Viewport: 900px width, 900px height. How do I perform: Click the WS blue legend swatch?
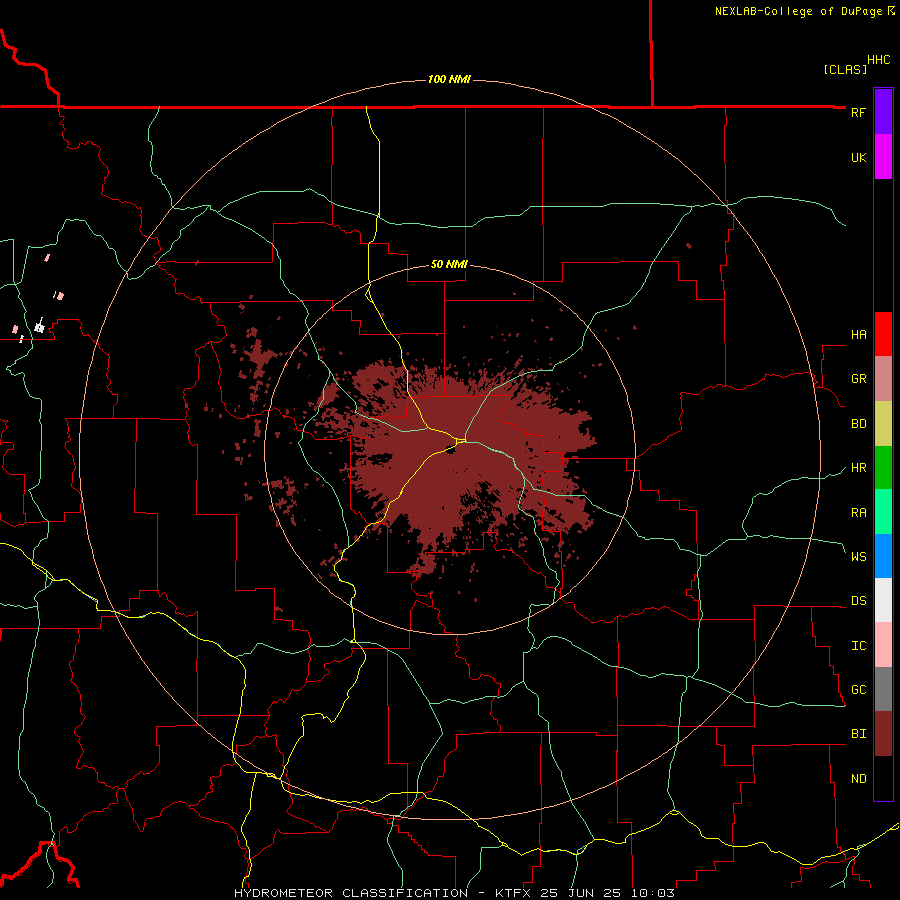(883, 556)
